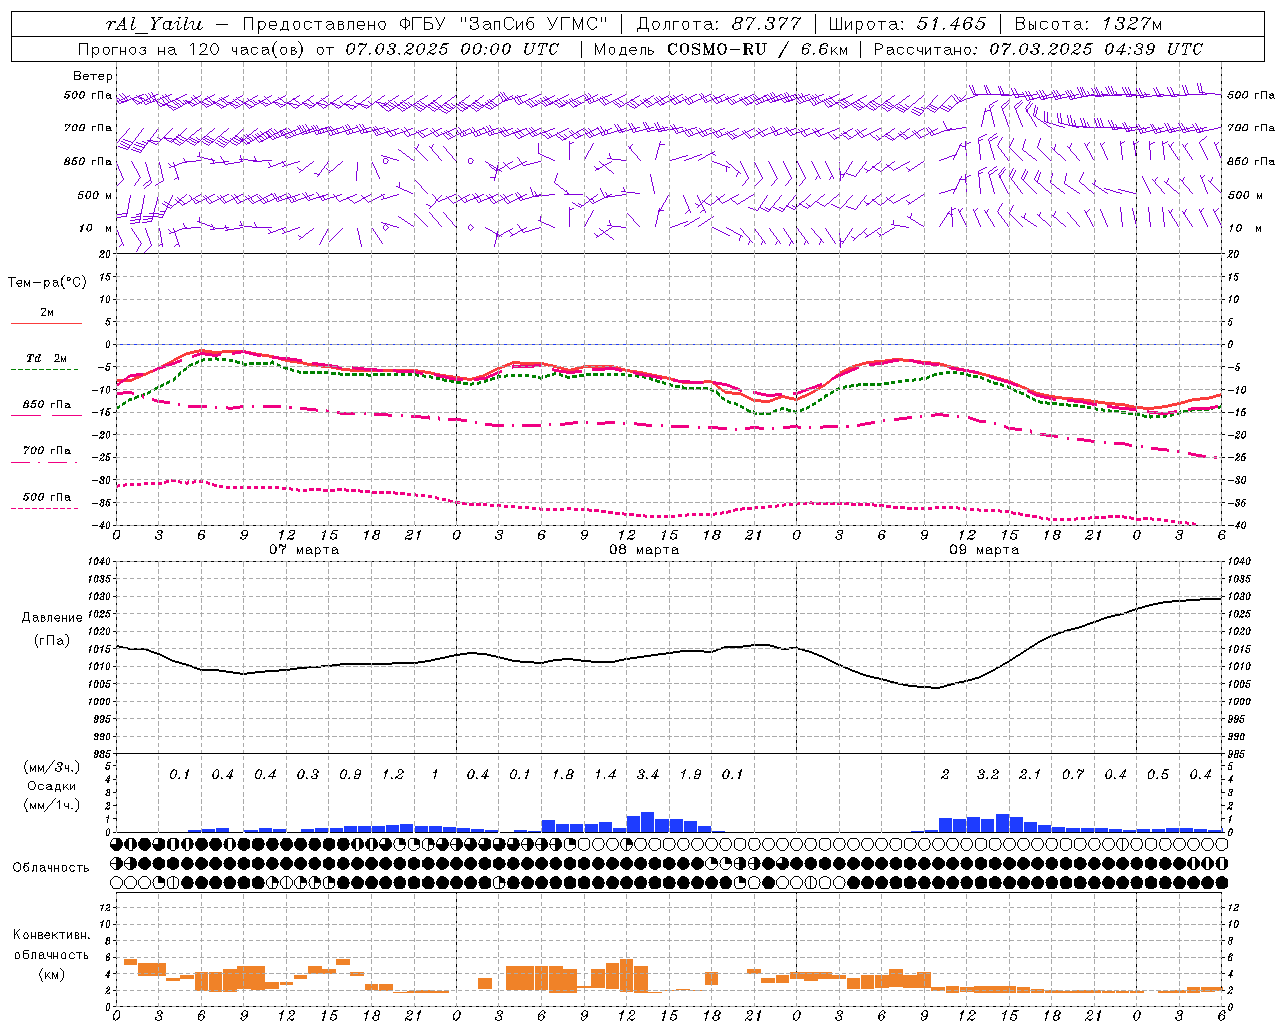The width and height of the screenshot is (1280, 1024).
Task: Click the (км) unit label under облачность
Action: 52,973
